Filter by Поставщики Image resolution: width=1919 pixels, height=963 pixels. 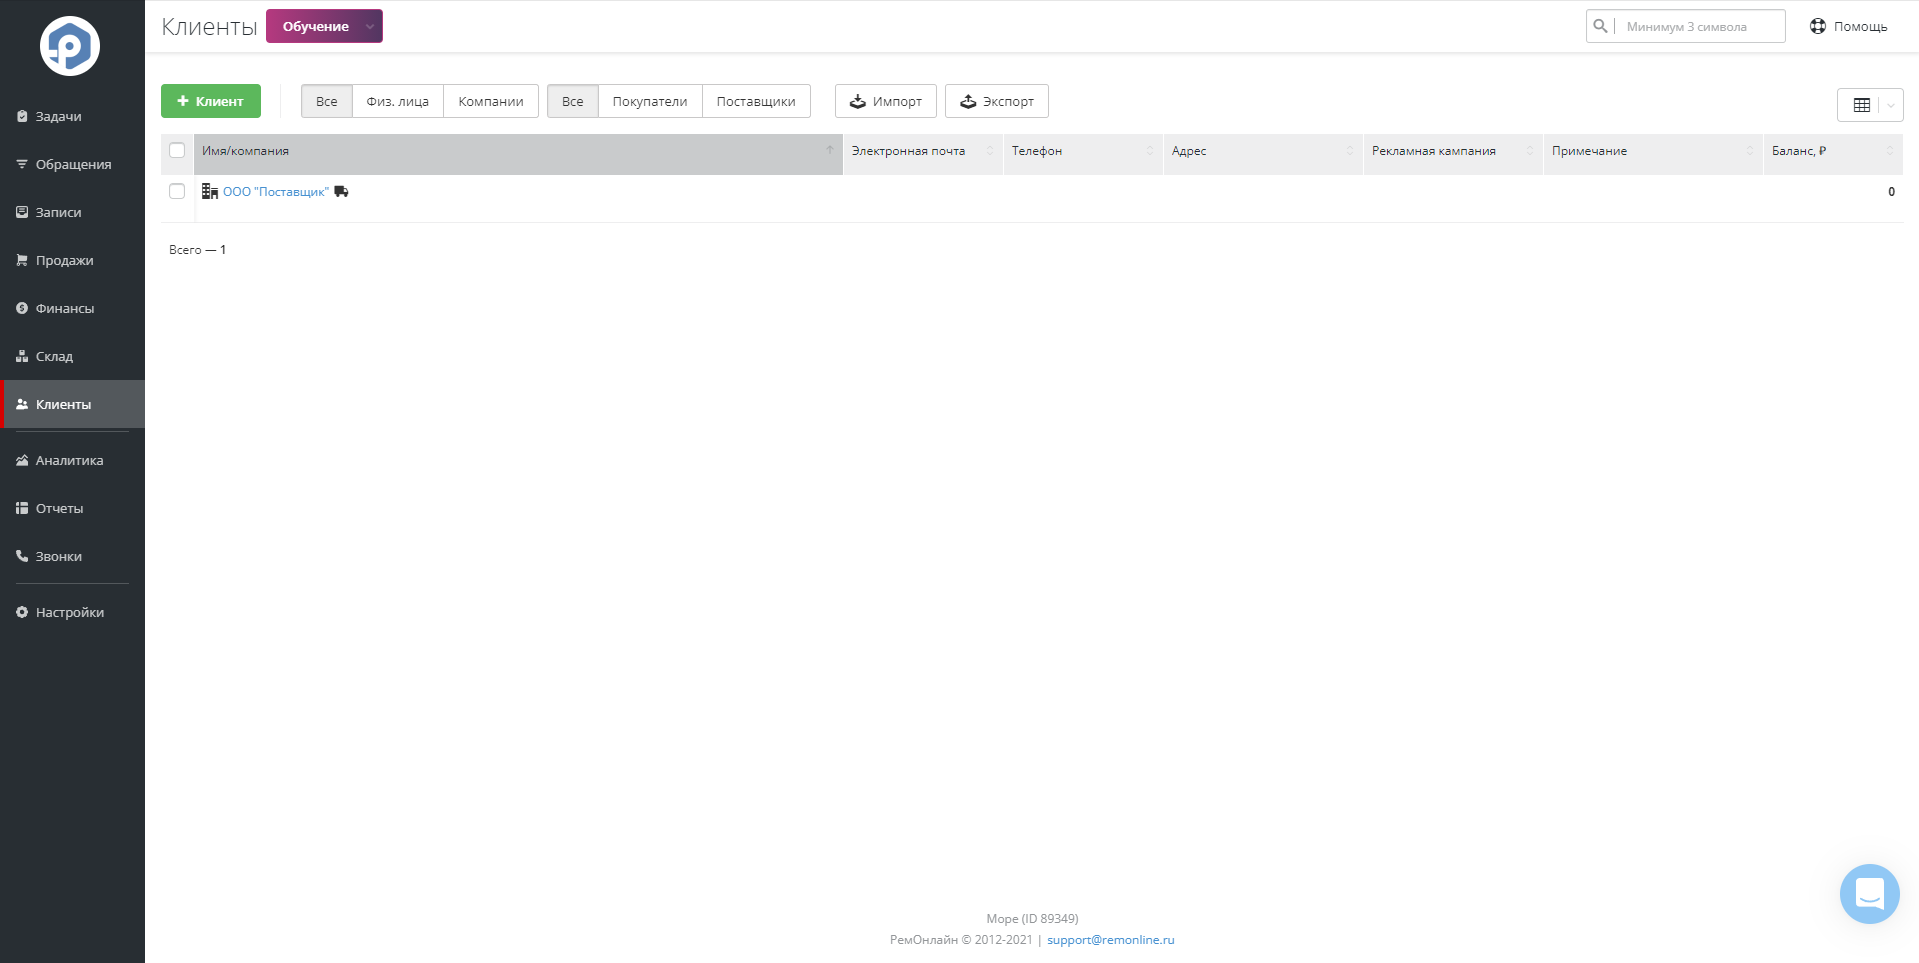click(x=756, y=101)
